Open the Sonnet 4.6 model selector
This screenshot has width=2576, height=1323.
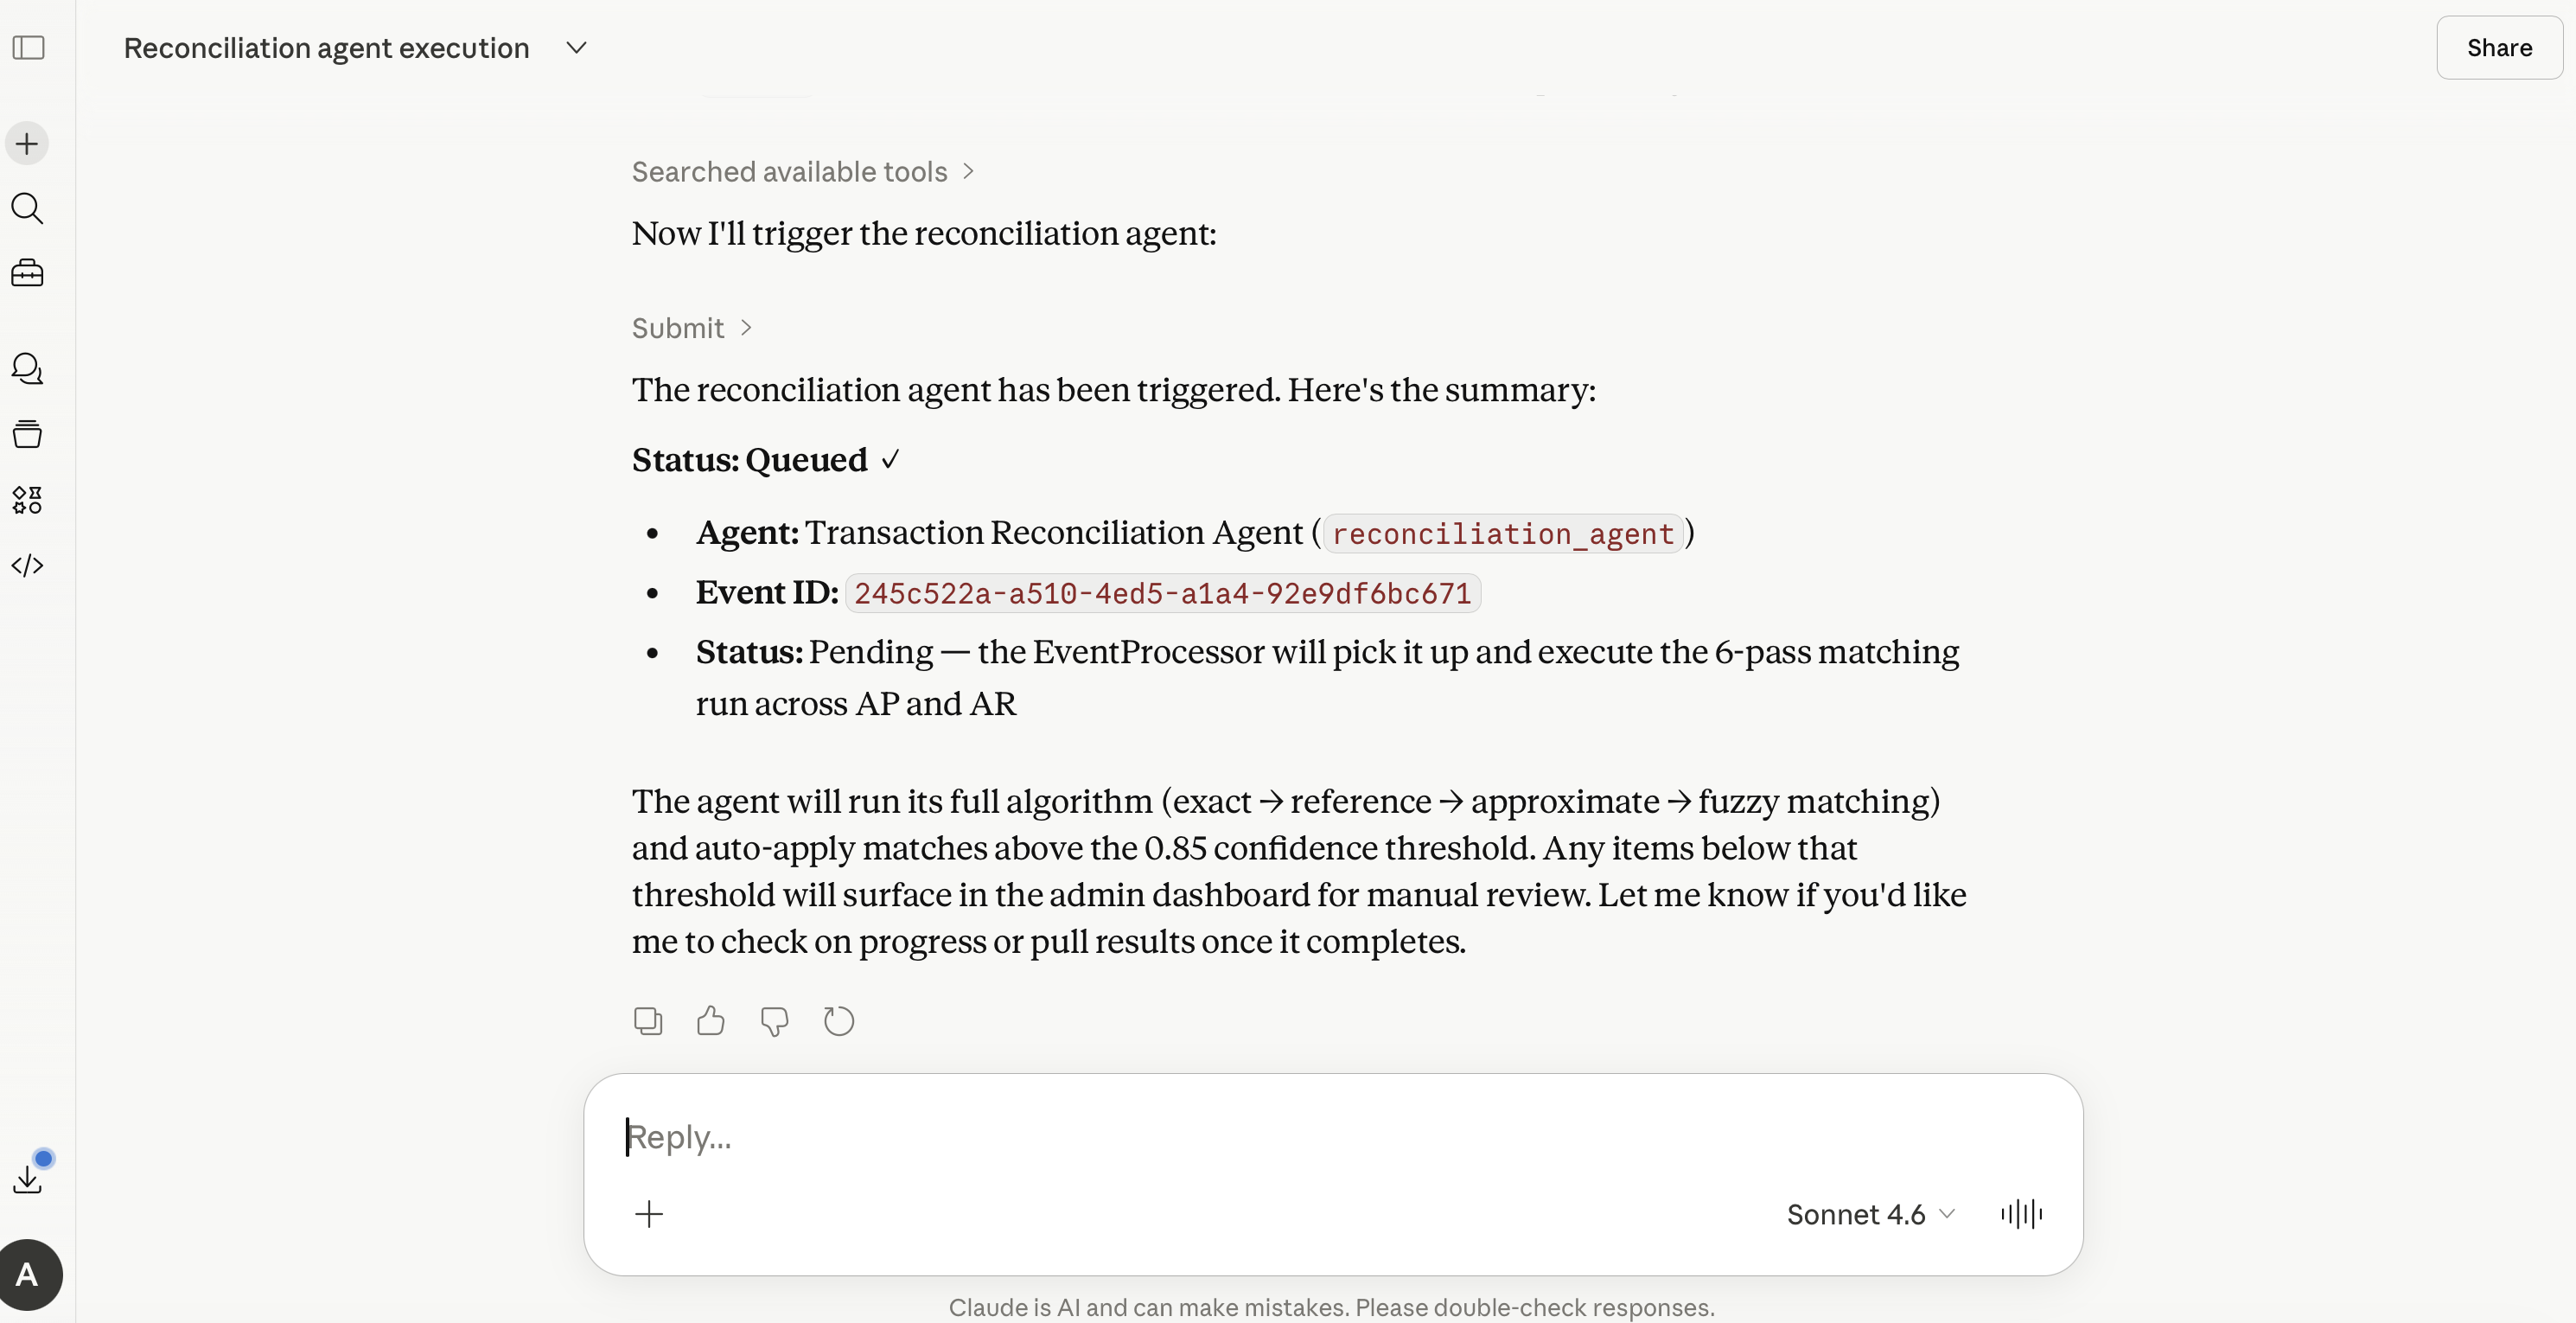[1870, 1214]
